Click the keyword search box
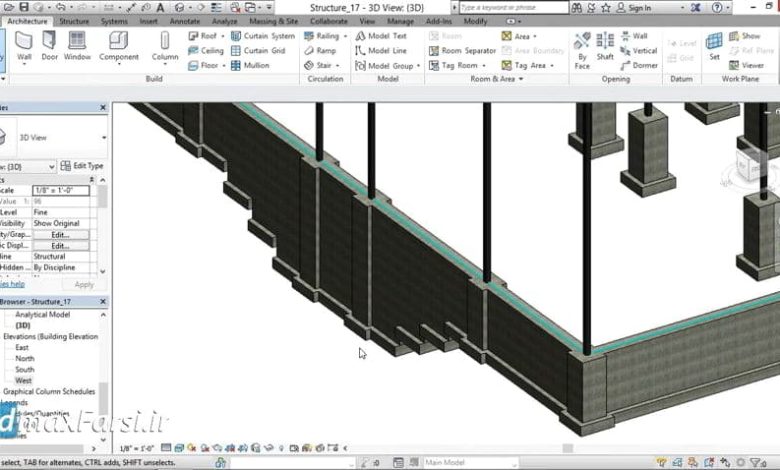Screen dimensions: 780x470 click(x=513, y=7)
